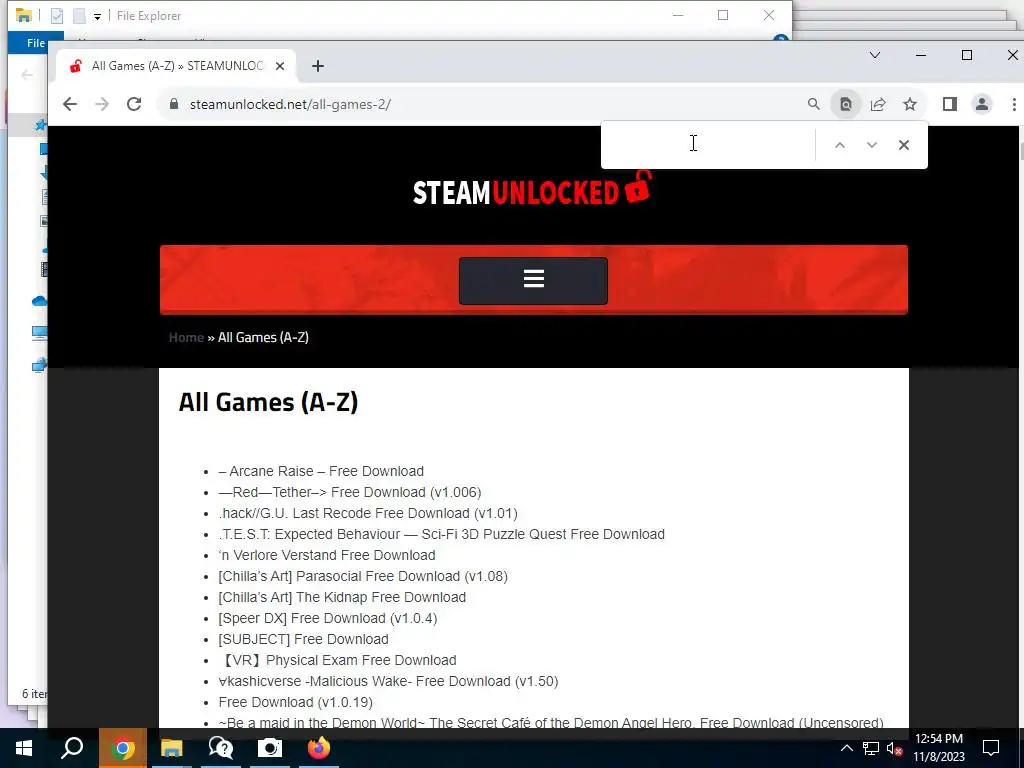Open the help chat bubble taskbar app

point(221,748)
